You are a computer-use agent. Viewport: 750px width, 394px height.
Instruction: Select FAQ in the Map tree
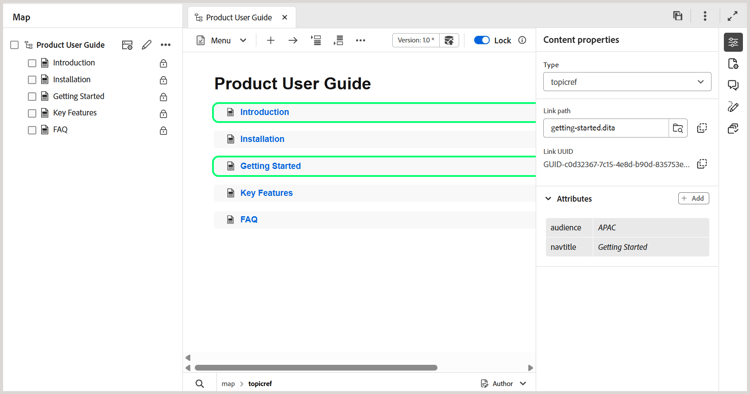click(x=60, y=130)
